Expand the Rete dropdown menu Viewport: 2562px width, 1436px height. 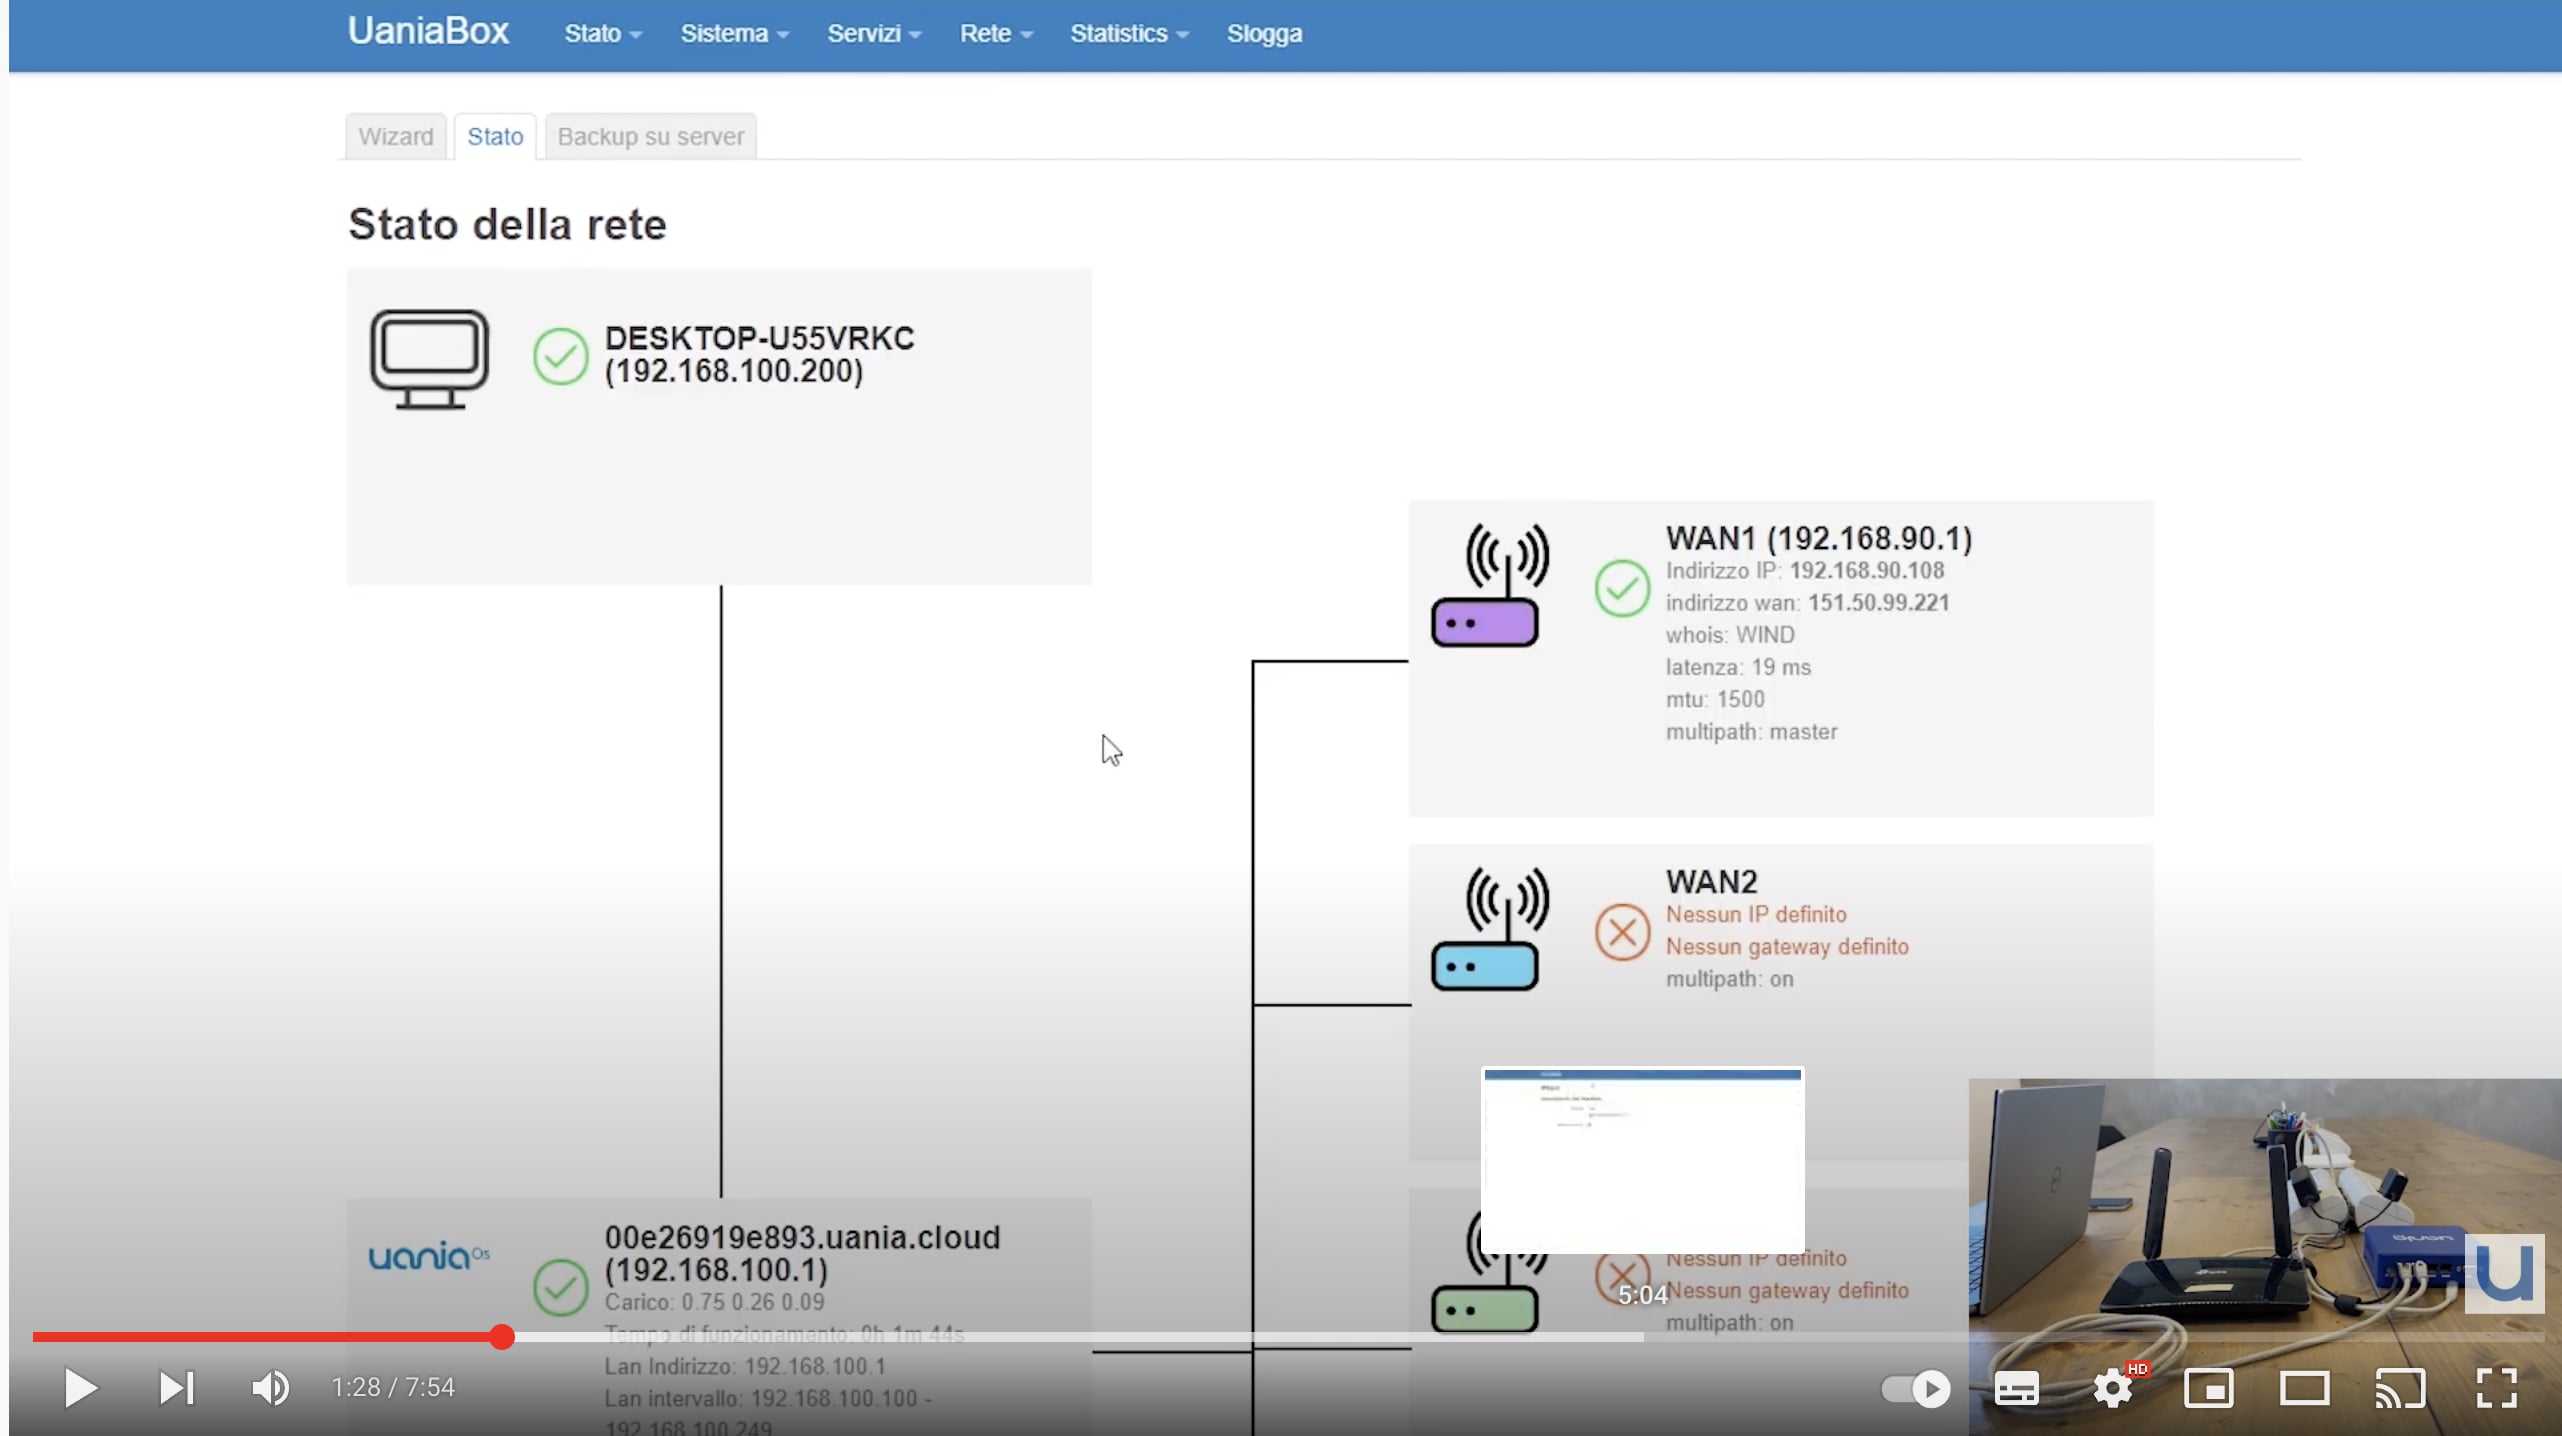pos(996,34)
